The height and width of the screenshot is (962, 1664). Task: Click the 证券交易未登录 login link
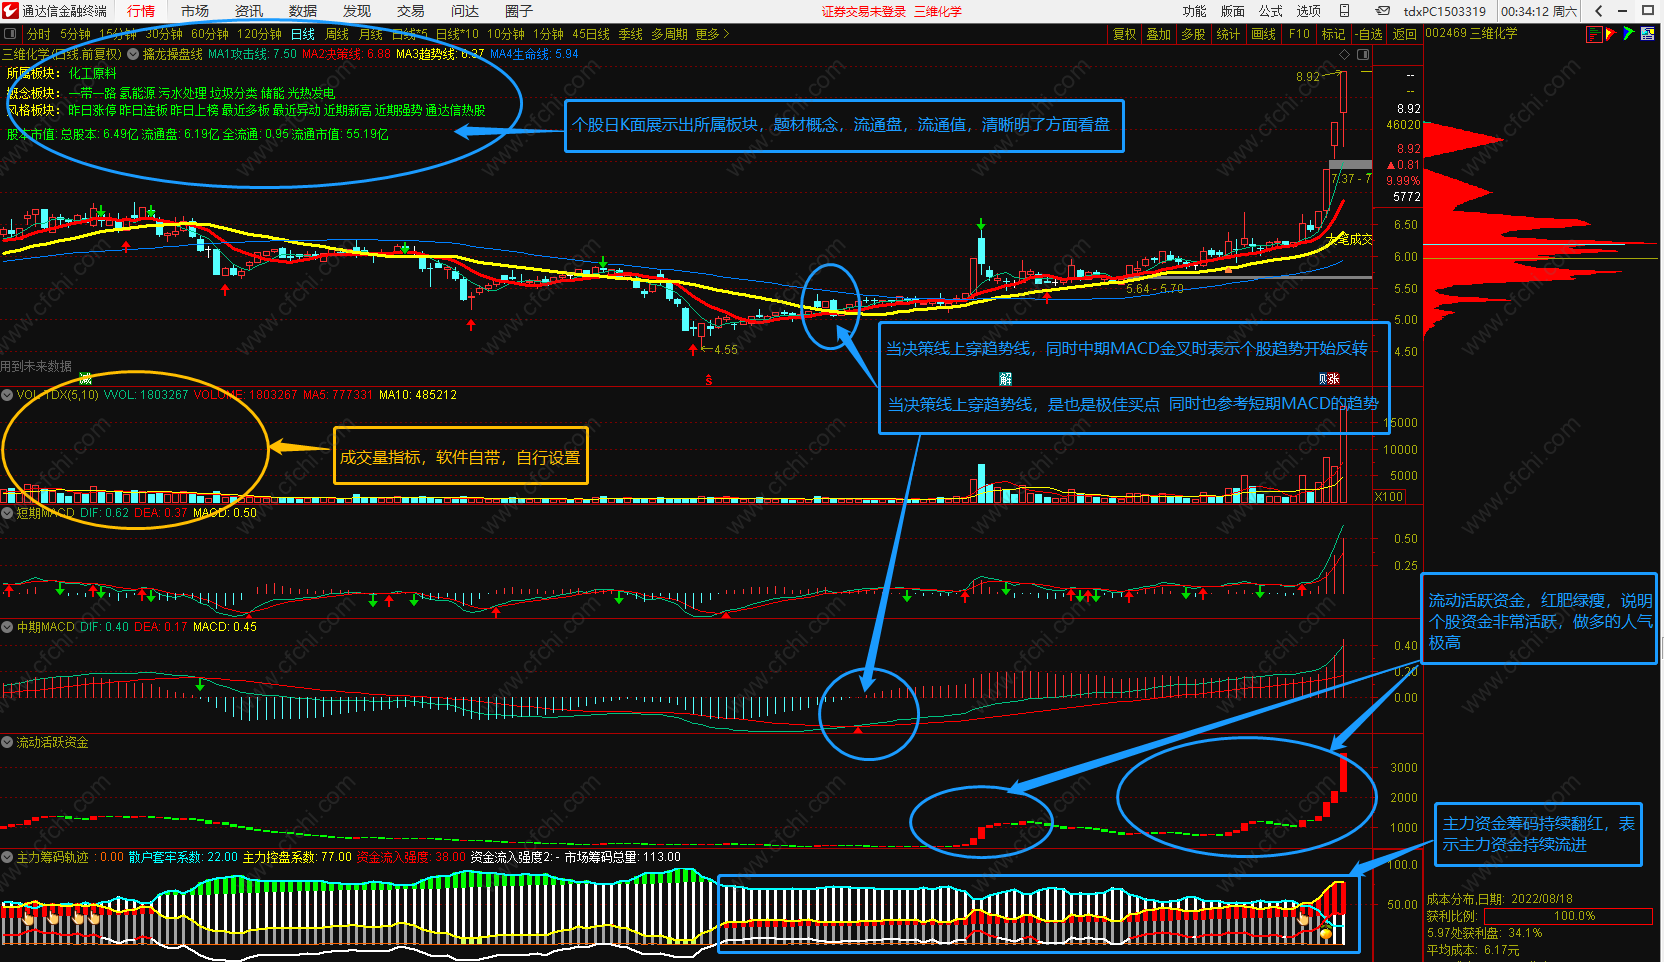(864, 12)
